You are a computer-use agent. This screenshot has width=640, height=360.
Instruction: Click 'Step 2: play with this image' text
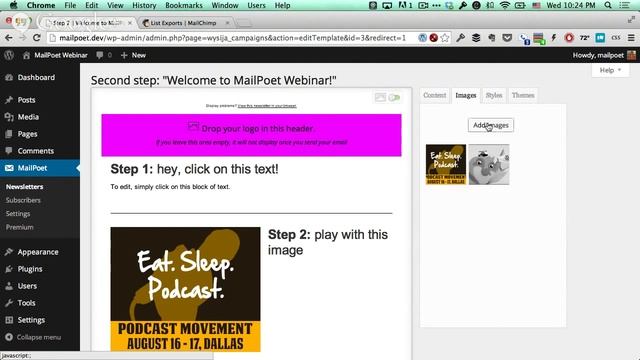click(x=328, y=242)
